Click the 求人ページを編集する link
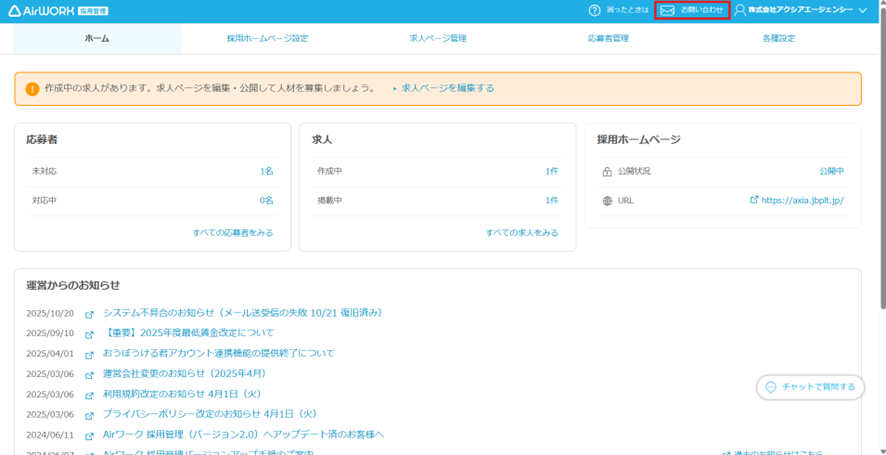The image size is (886, 455). coord(447,88)
